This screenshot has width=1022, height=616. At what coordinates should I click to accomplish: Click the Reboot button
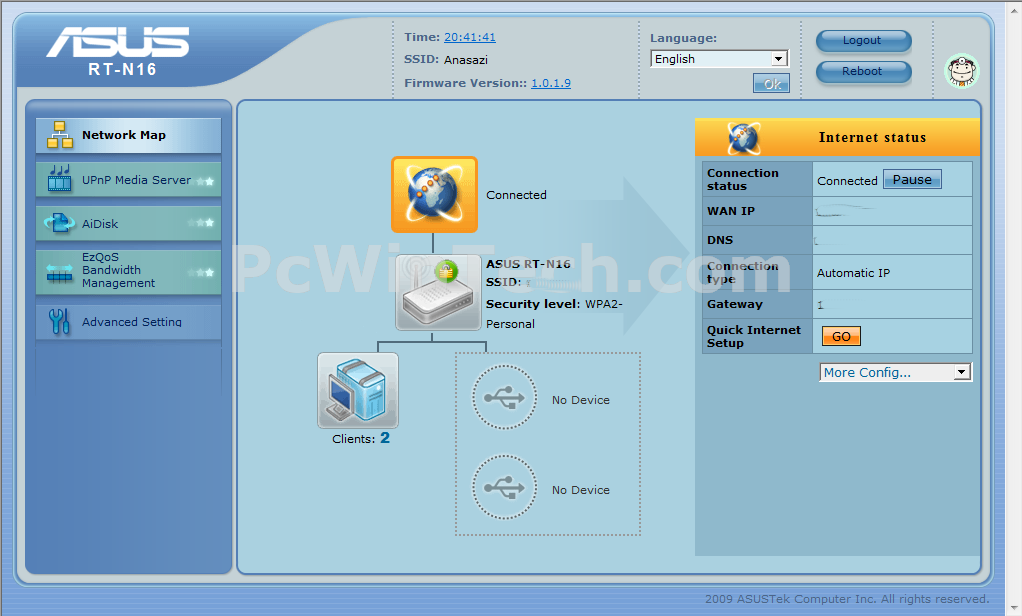coord(864,72)
